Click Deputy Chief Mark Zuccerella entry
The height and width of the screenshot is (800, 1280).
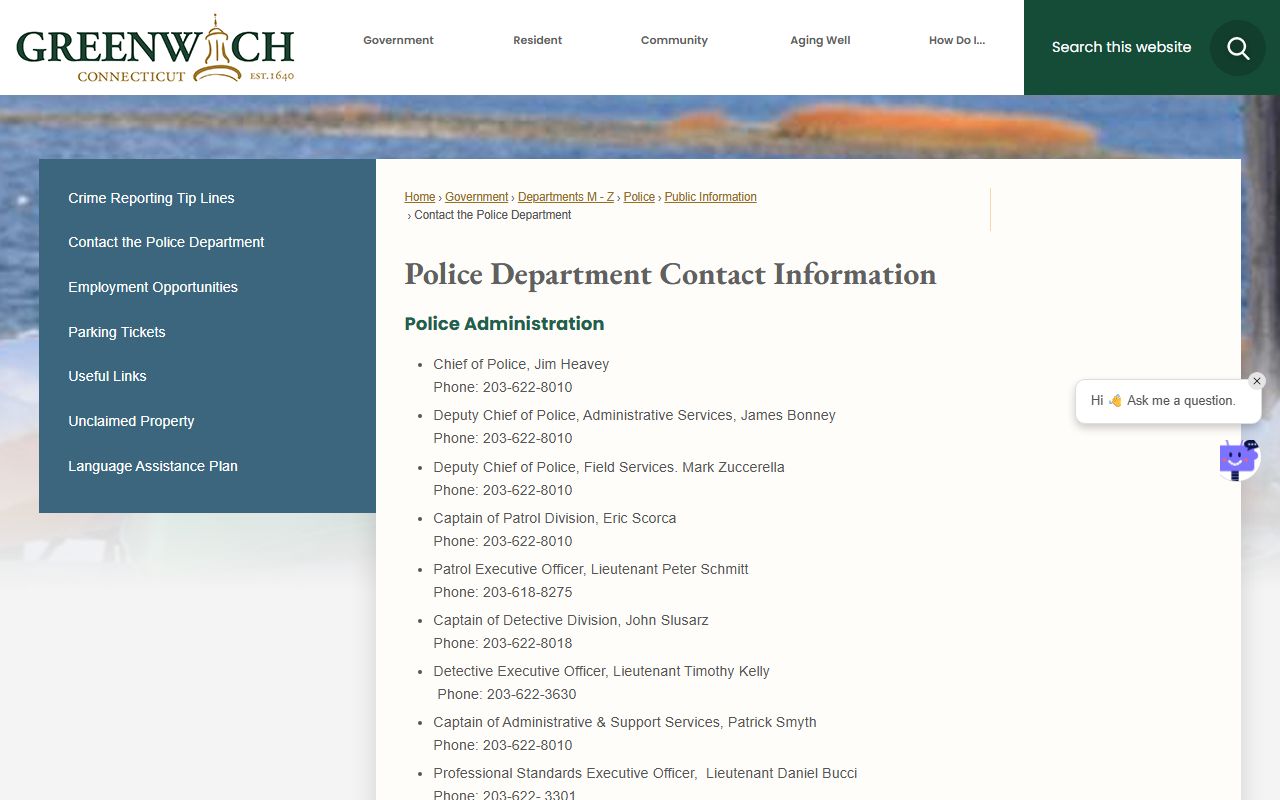[609, 467]
